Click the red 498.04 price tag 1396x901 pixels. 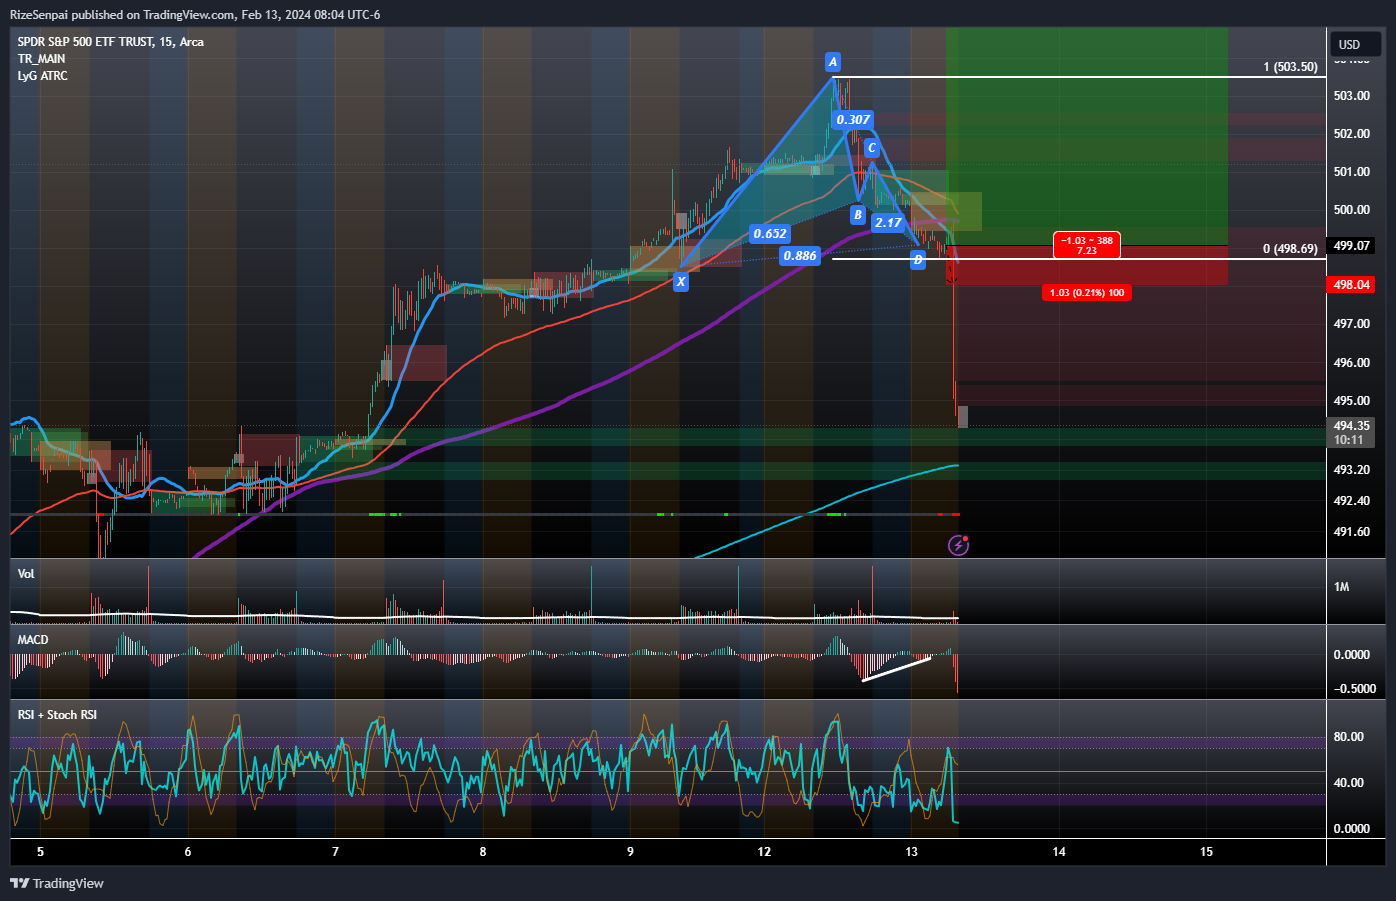pos(1351,285)
